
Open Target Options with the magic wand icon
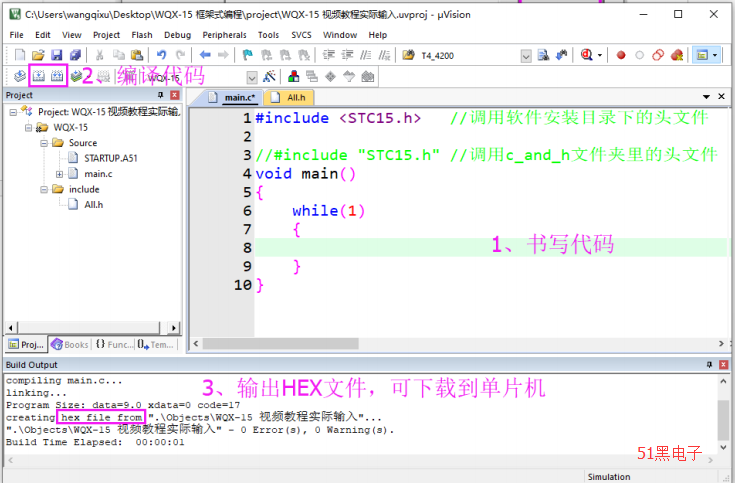(269, 76)
